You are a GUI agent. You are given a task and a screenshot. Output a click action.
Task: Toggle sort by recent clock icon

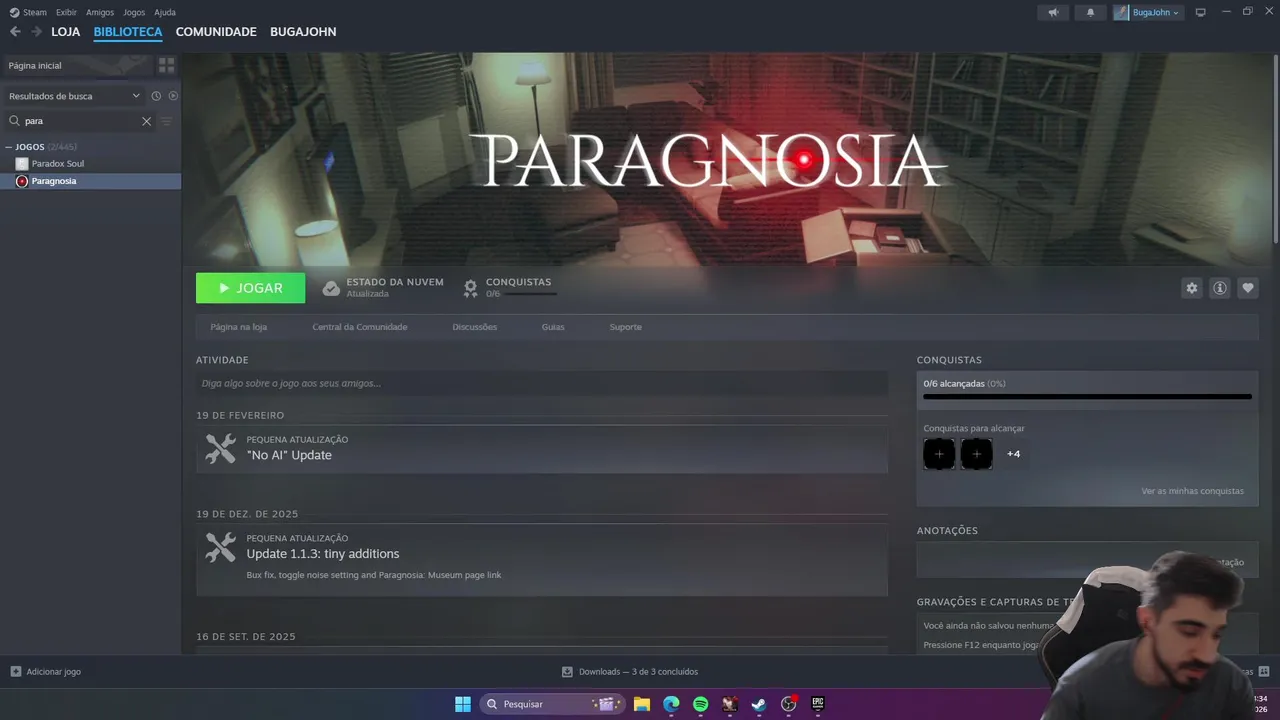pyautogui.click(x=156, y=96)
